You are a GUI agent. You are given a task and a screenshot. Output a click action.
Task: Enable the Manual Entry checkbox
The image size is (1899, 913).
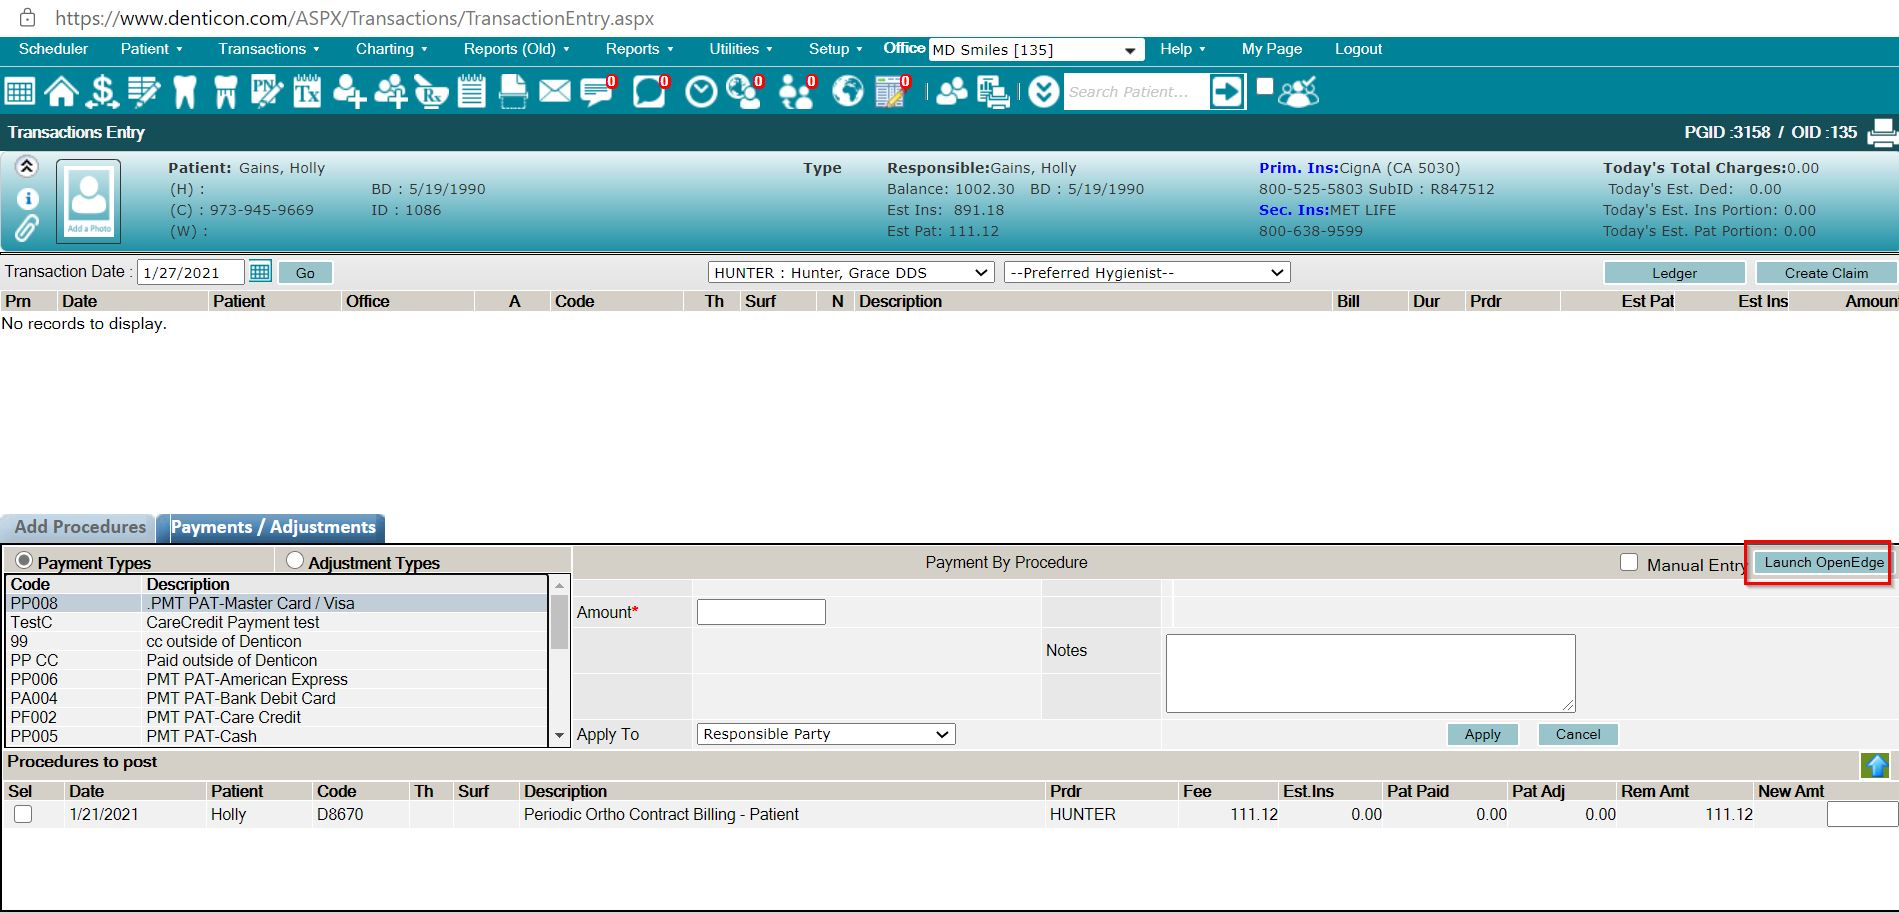[x=1629, y=562]
